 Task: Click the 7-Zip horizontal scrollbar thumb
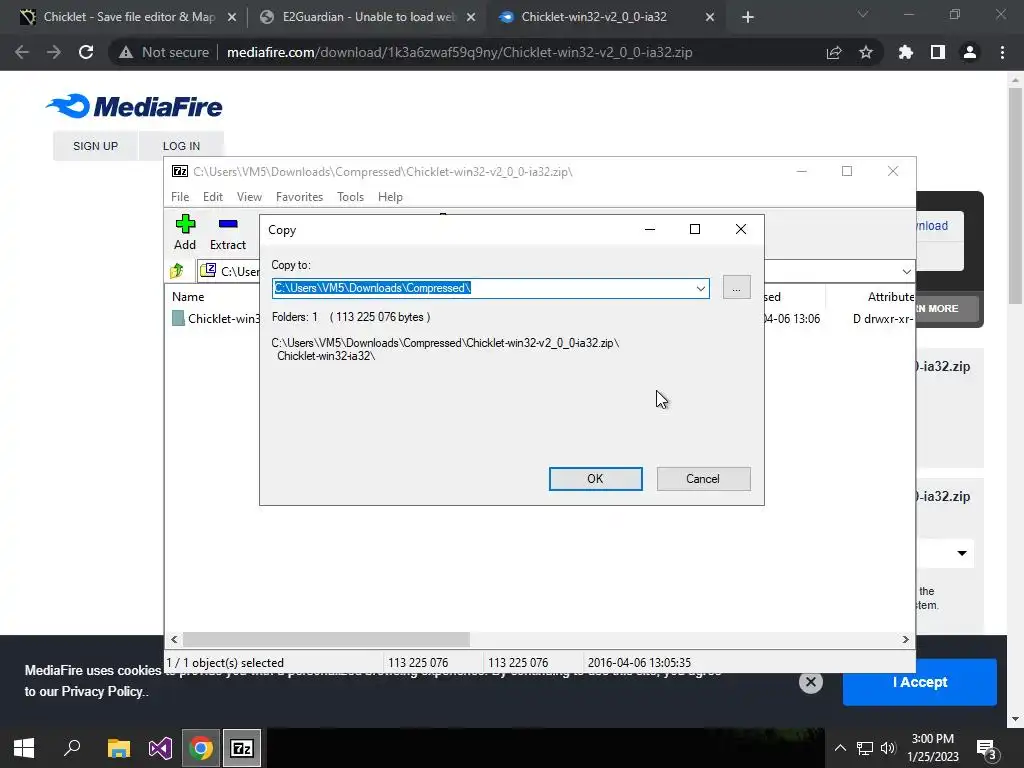tap(326, 639)
